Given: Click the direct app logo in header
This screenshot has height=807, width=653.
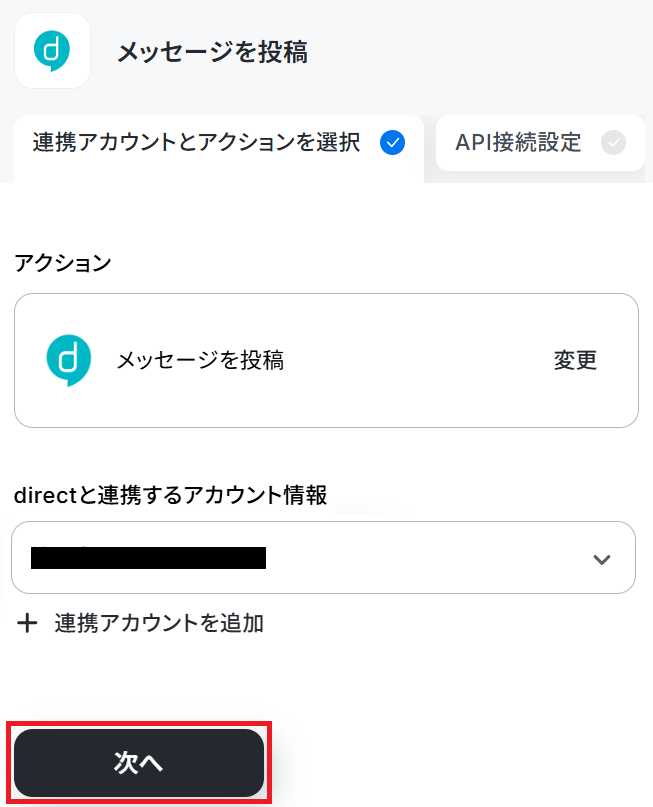Looking at the screenshot, I should tap(52, 50).
